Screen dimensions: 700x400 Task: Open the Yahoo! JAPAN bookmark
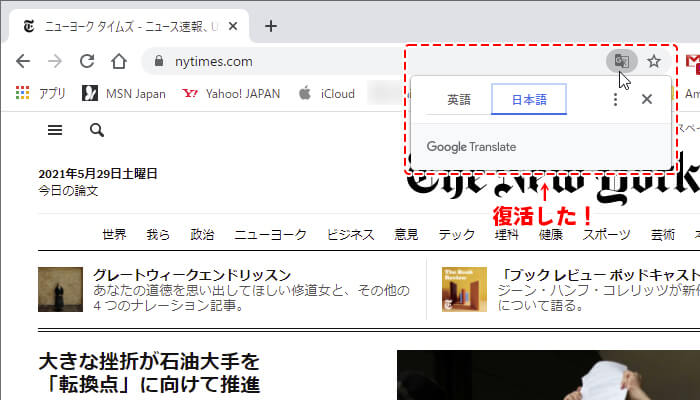231,94
